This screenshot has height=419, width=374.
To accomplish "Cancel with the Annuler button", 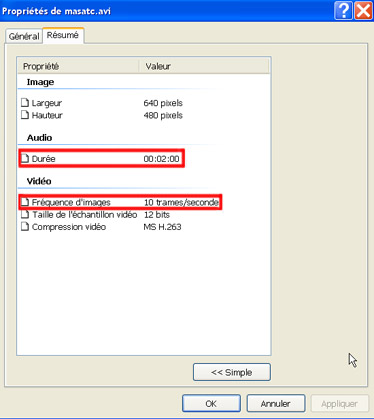I will [x=276, y=403].
